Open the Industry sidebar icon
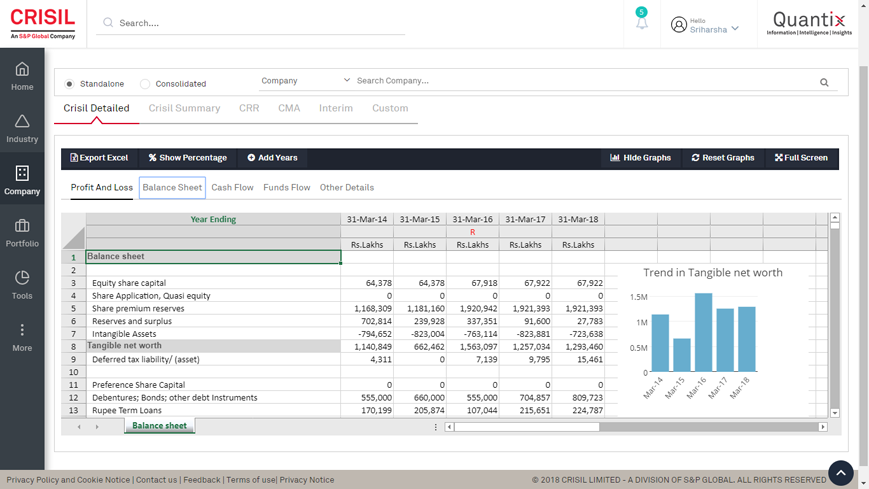 pyautogui.click(x=22, y=128)
